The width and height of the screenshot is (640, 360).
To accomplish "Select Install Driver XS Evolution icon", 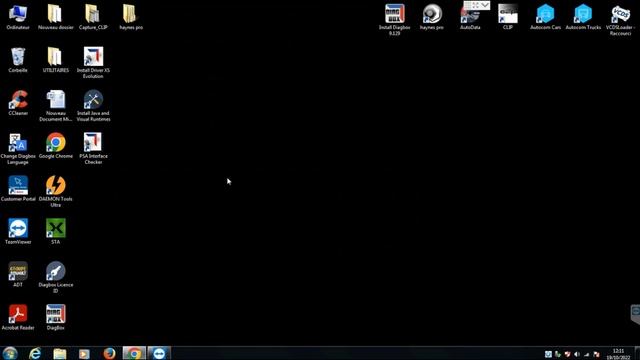I will tap(93, 62).
